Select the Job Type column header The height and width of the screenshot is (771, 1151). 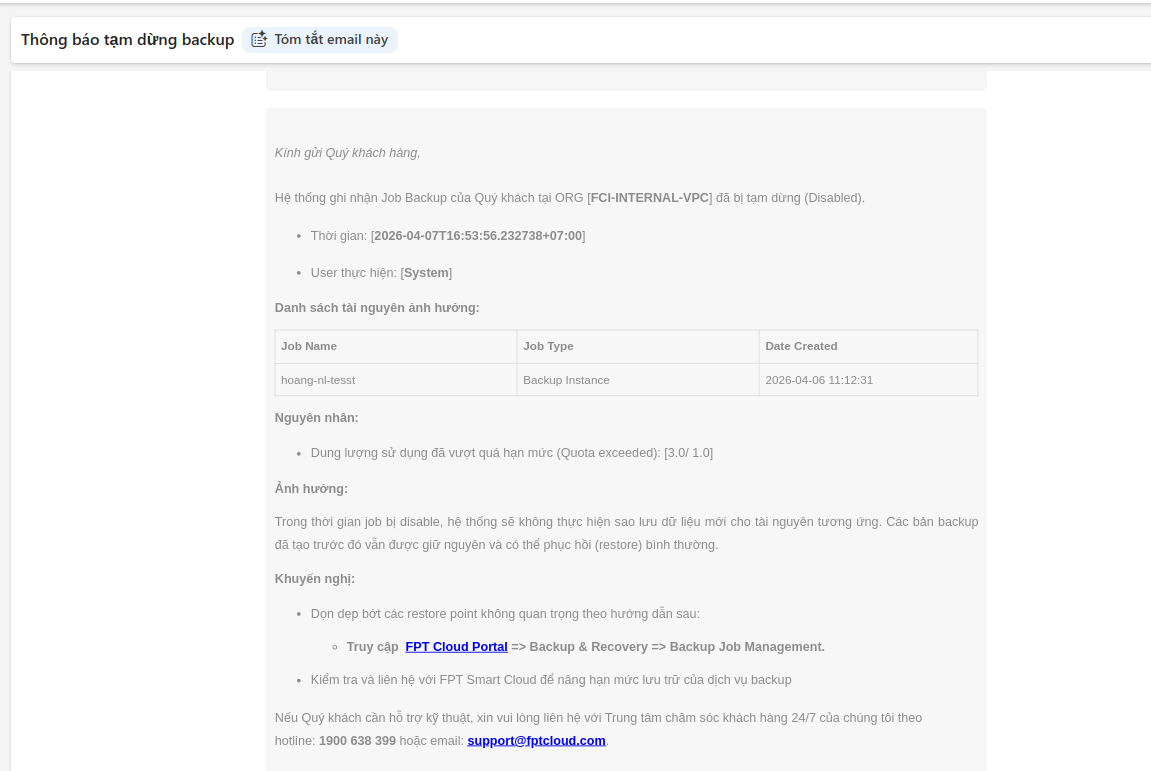pos(548,346)
